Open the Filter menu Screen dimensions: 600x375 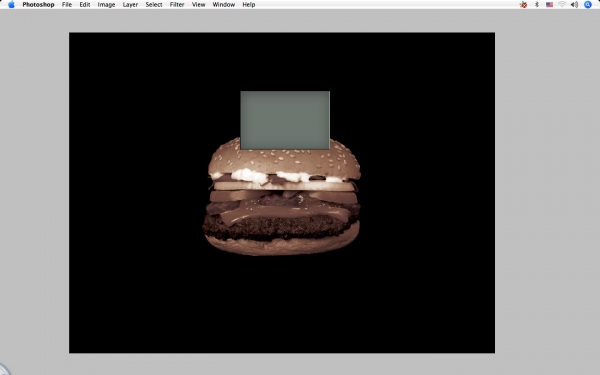(x=177, y=5)
